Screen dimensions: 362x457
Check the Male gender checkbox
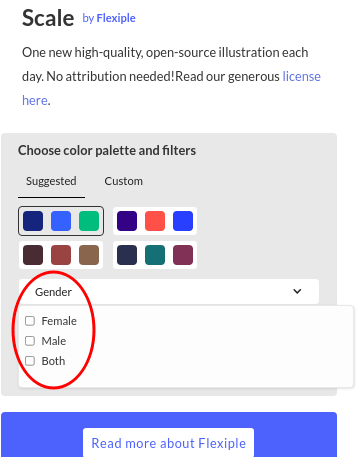point(30,341)
